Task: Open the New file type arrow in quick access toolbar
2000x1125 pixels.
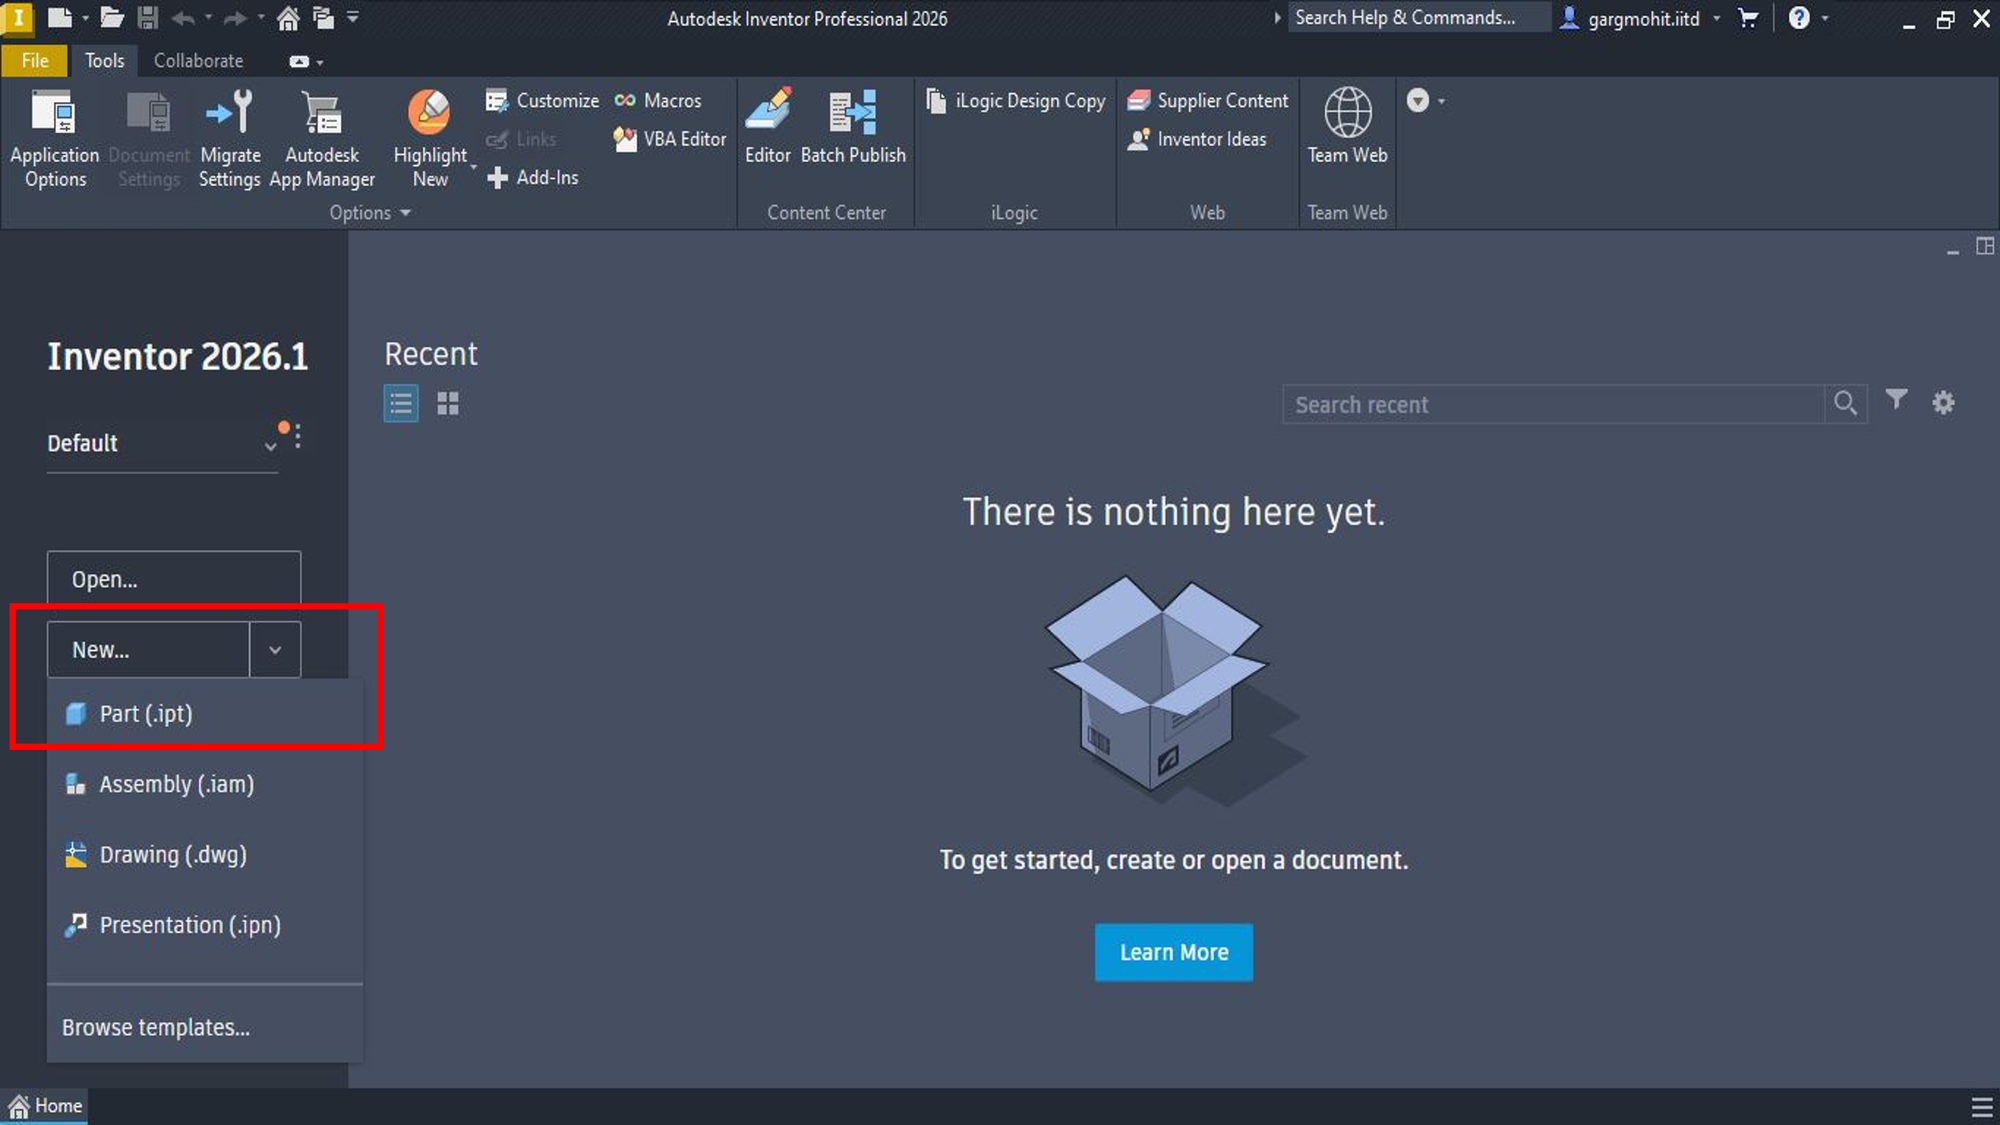Action: click(85, 18)
